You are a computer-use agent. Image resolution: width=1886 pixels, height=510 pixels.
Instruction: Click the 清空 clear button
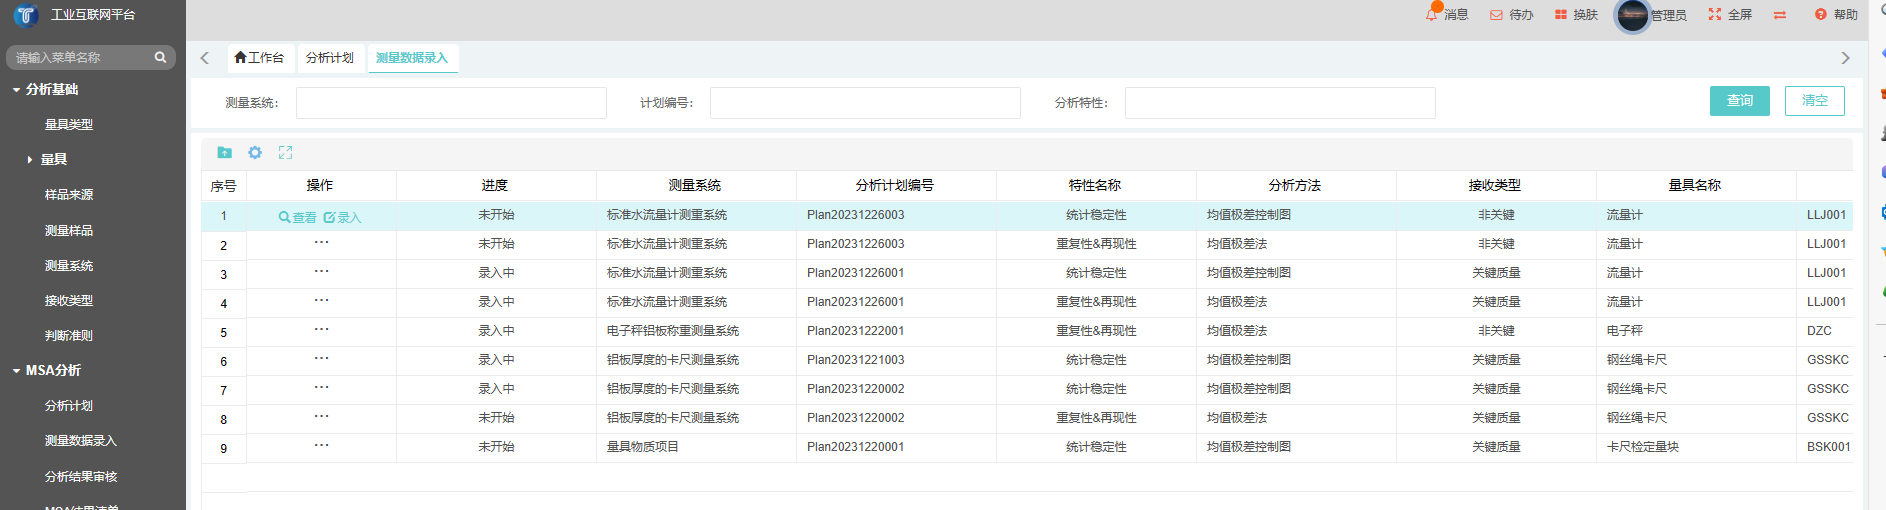[x=1815, y=101]
